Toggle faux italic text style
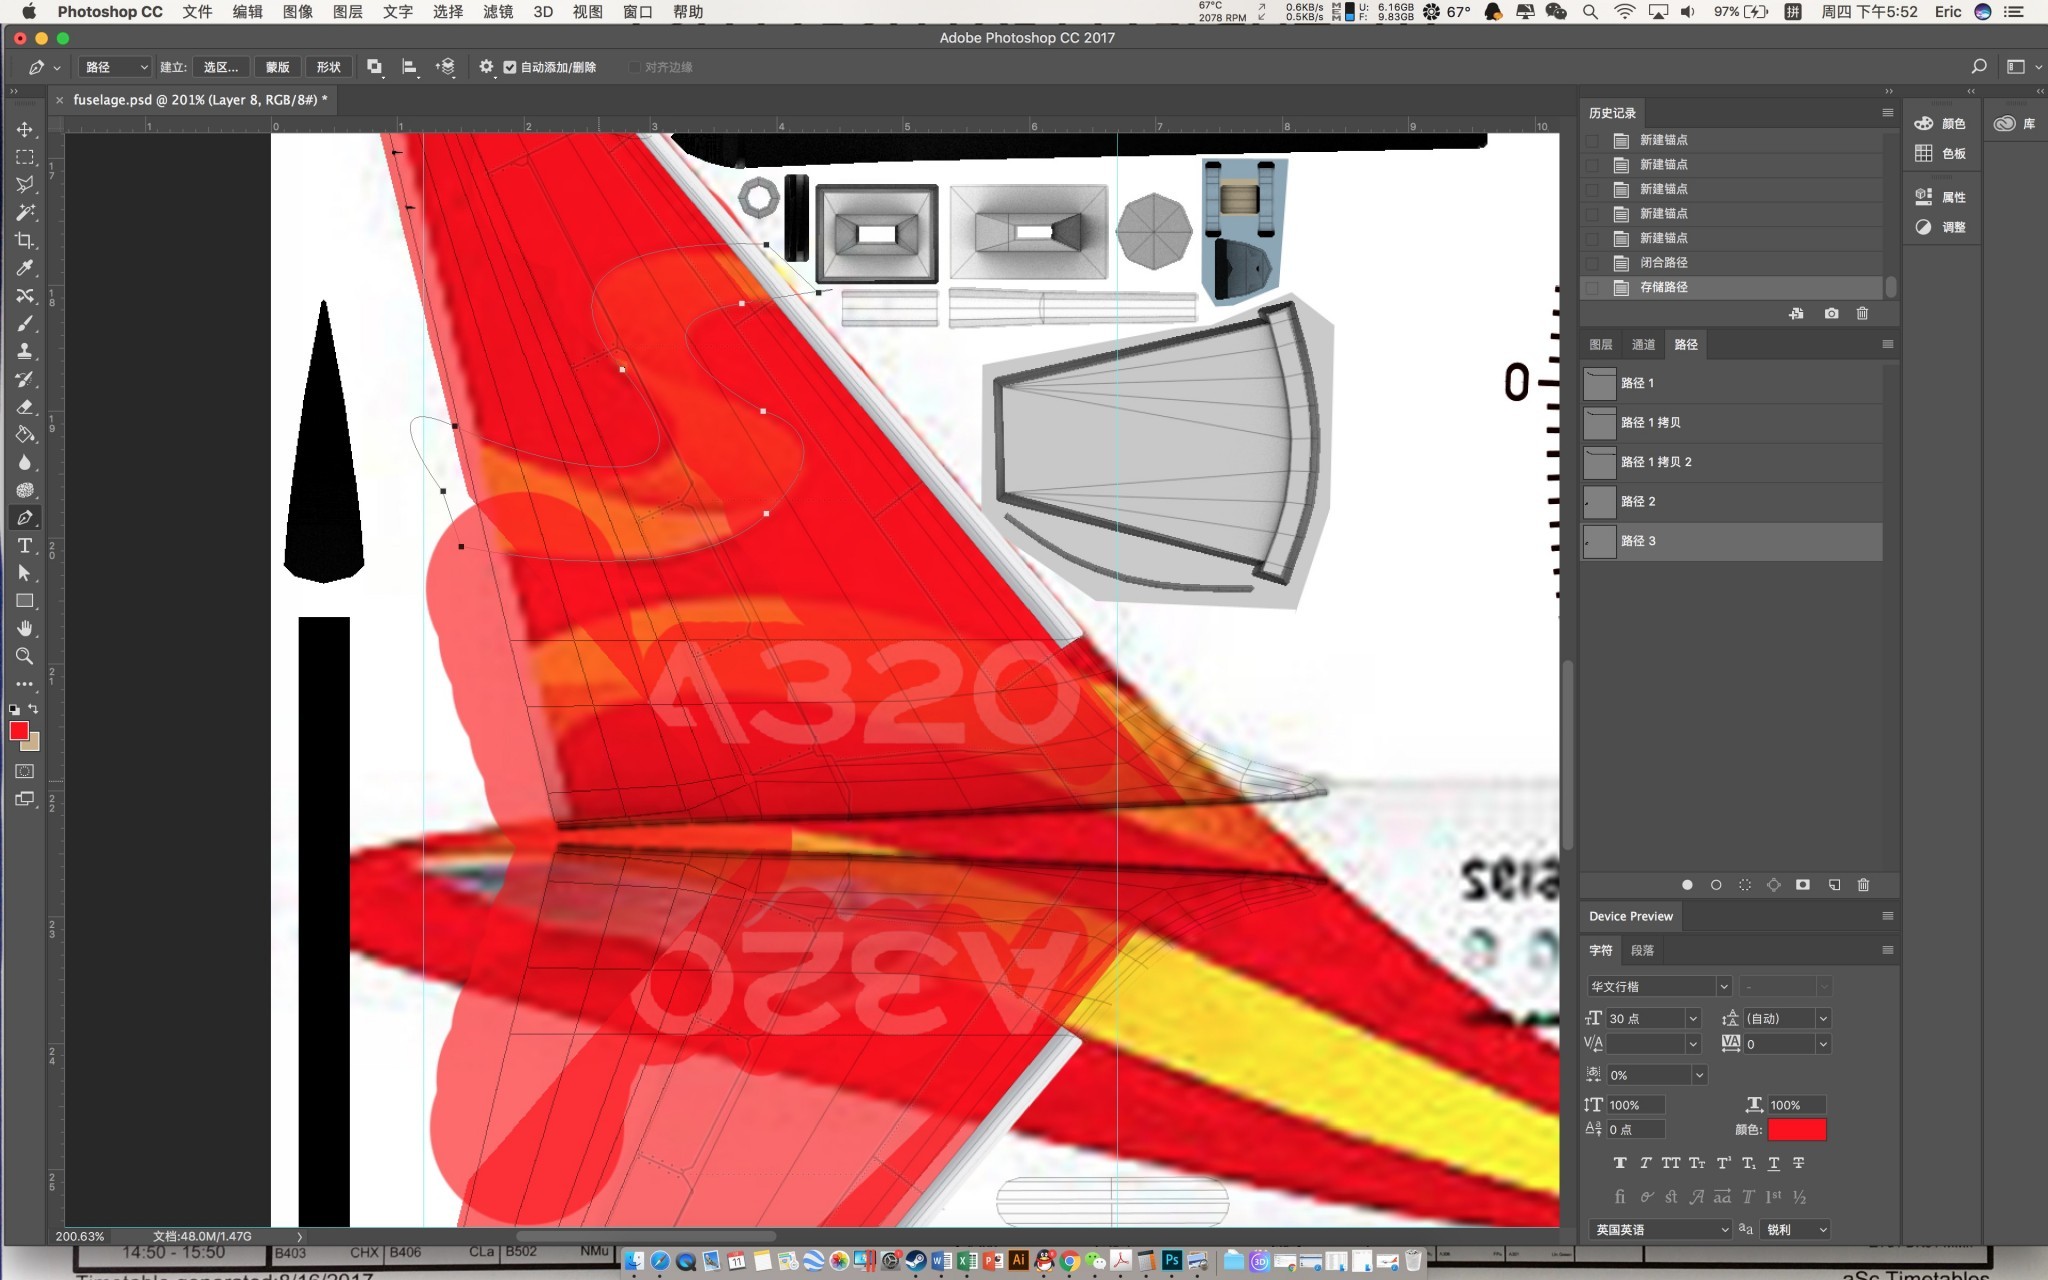The width and height of the screenshot is (2048, 1280). pos(1645,1163)
